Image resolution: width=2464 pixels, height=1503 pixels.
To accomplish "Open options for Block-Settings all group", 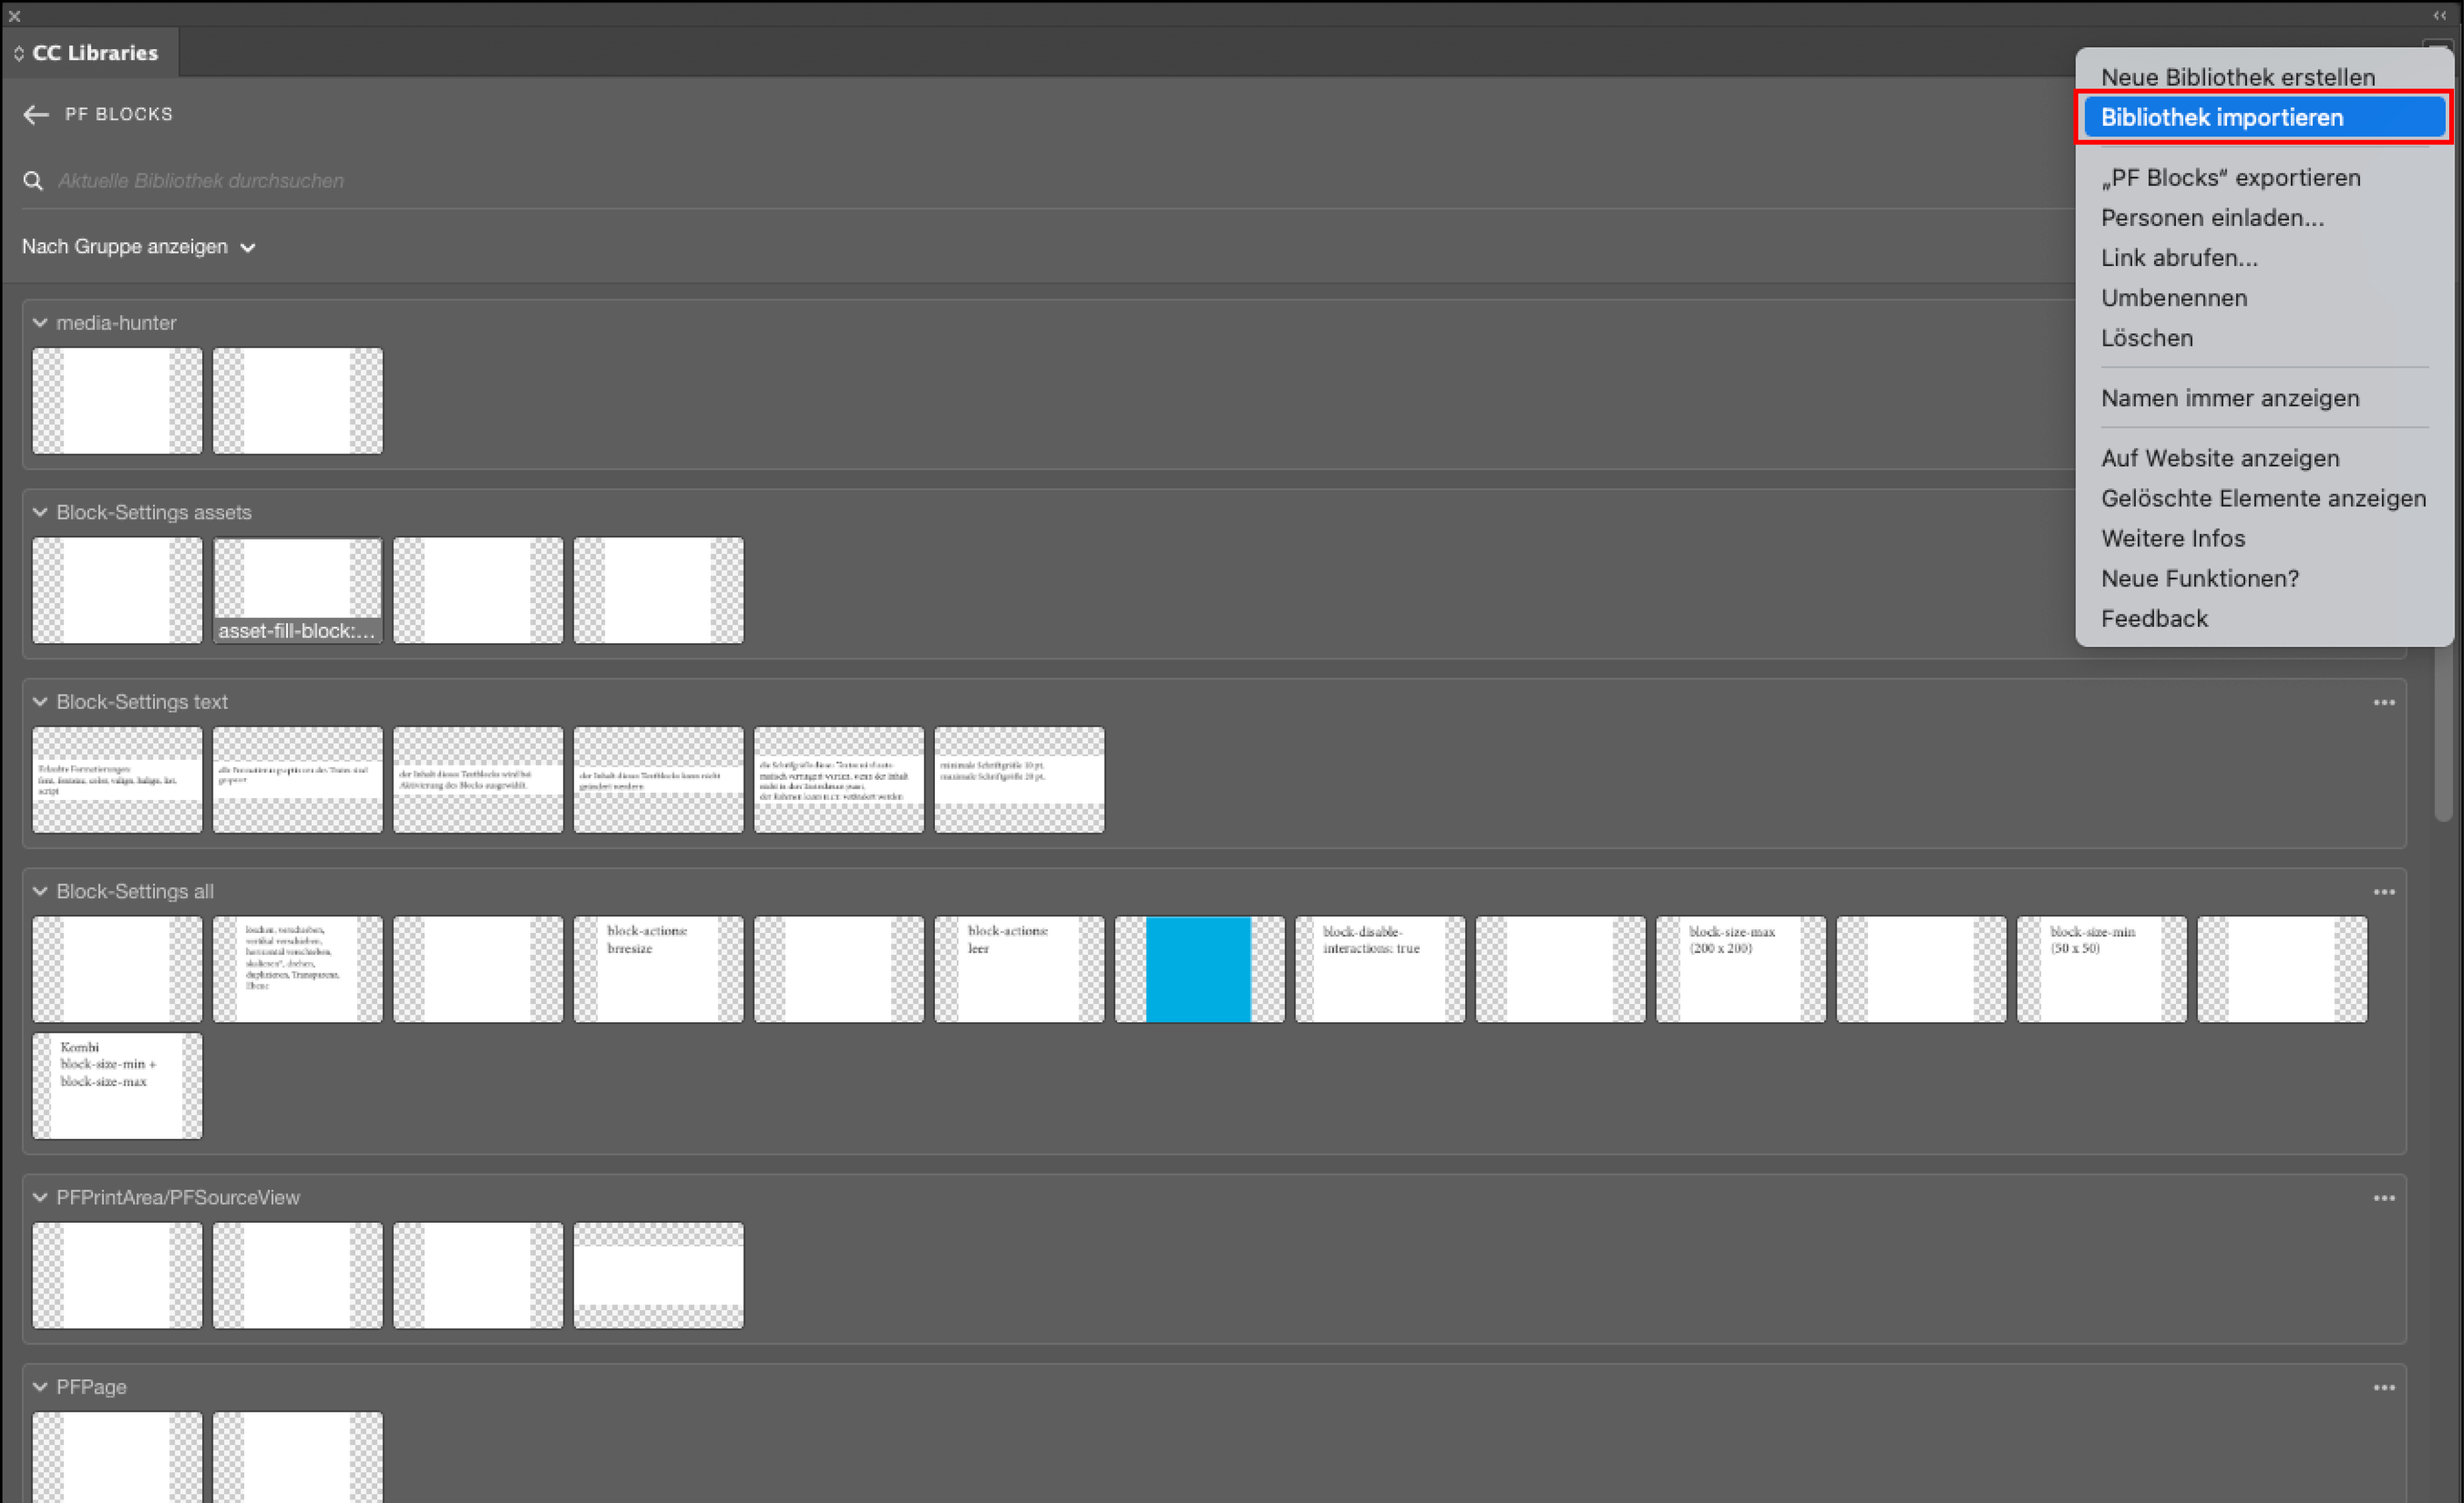I will pos(2383,892).
